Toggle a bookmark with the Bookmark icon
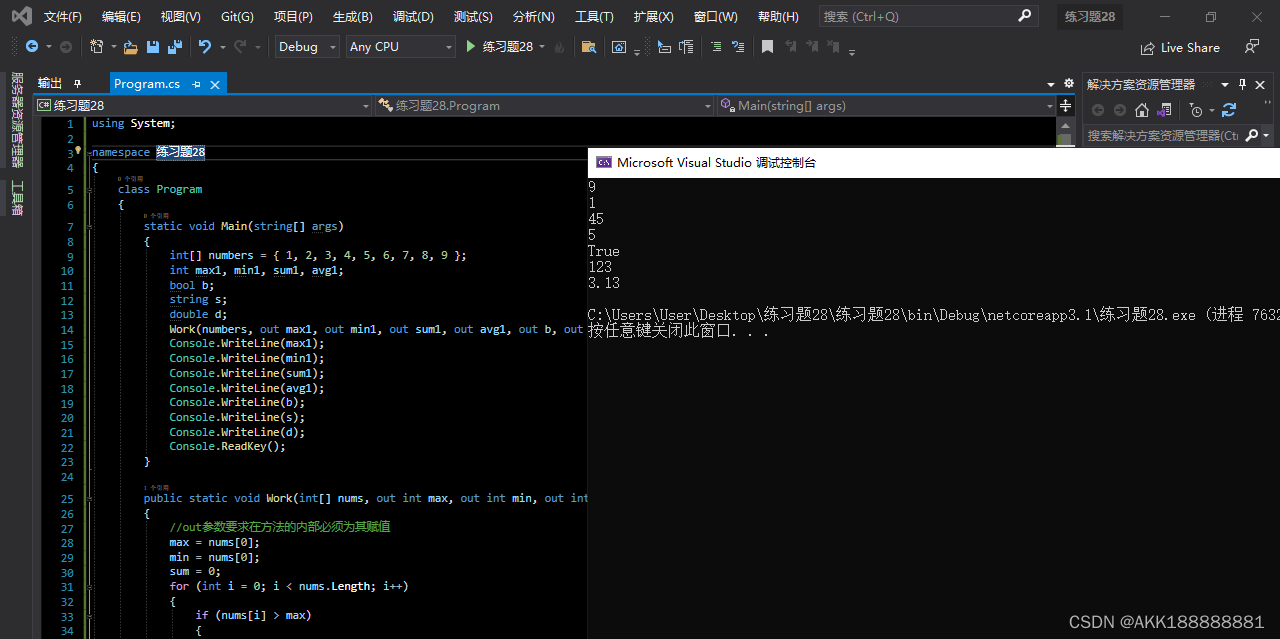Screen dimensions: 1280x639 click(x=767, y=47)
